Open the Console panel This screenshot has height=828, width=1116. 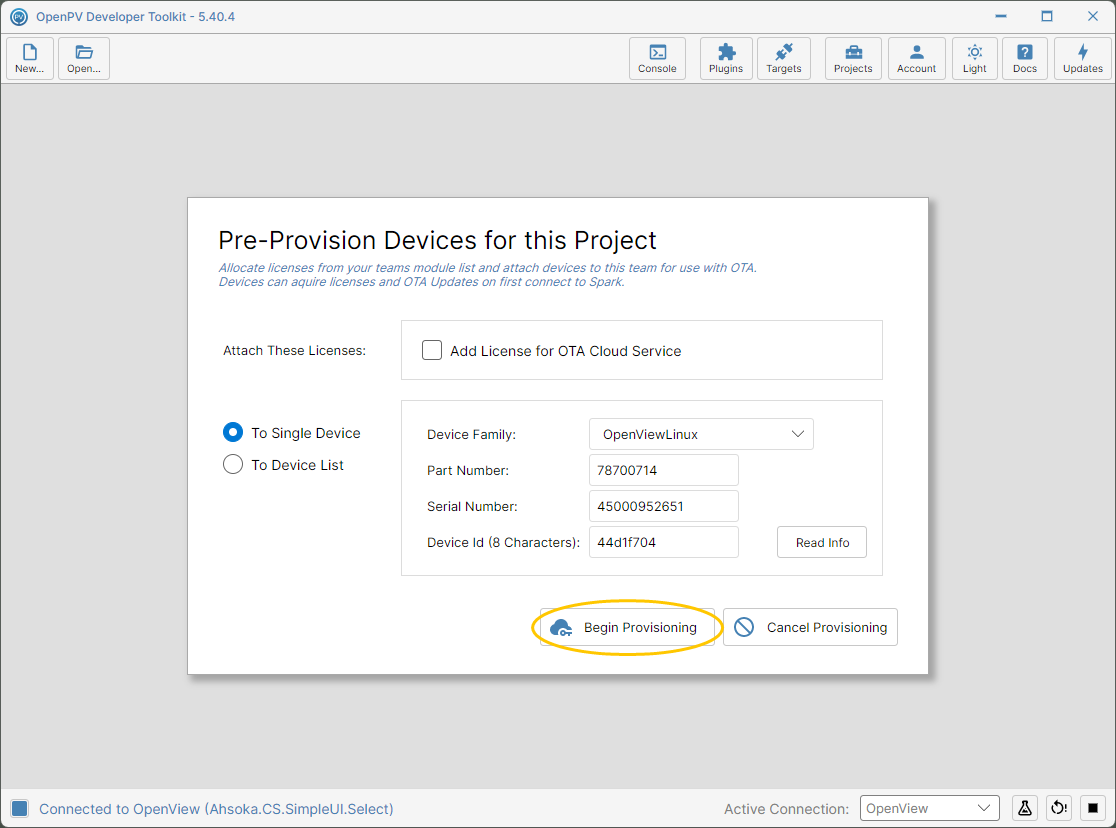pyautogui.click(x=657, y=58)
